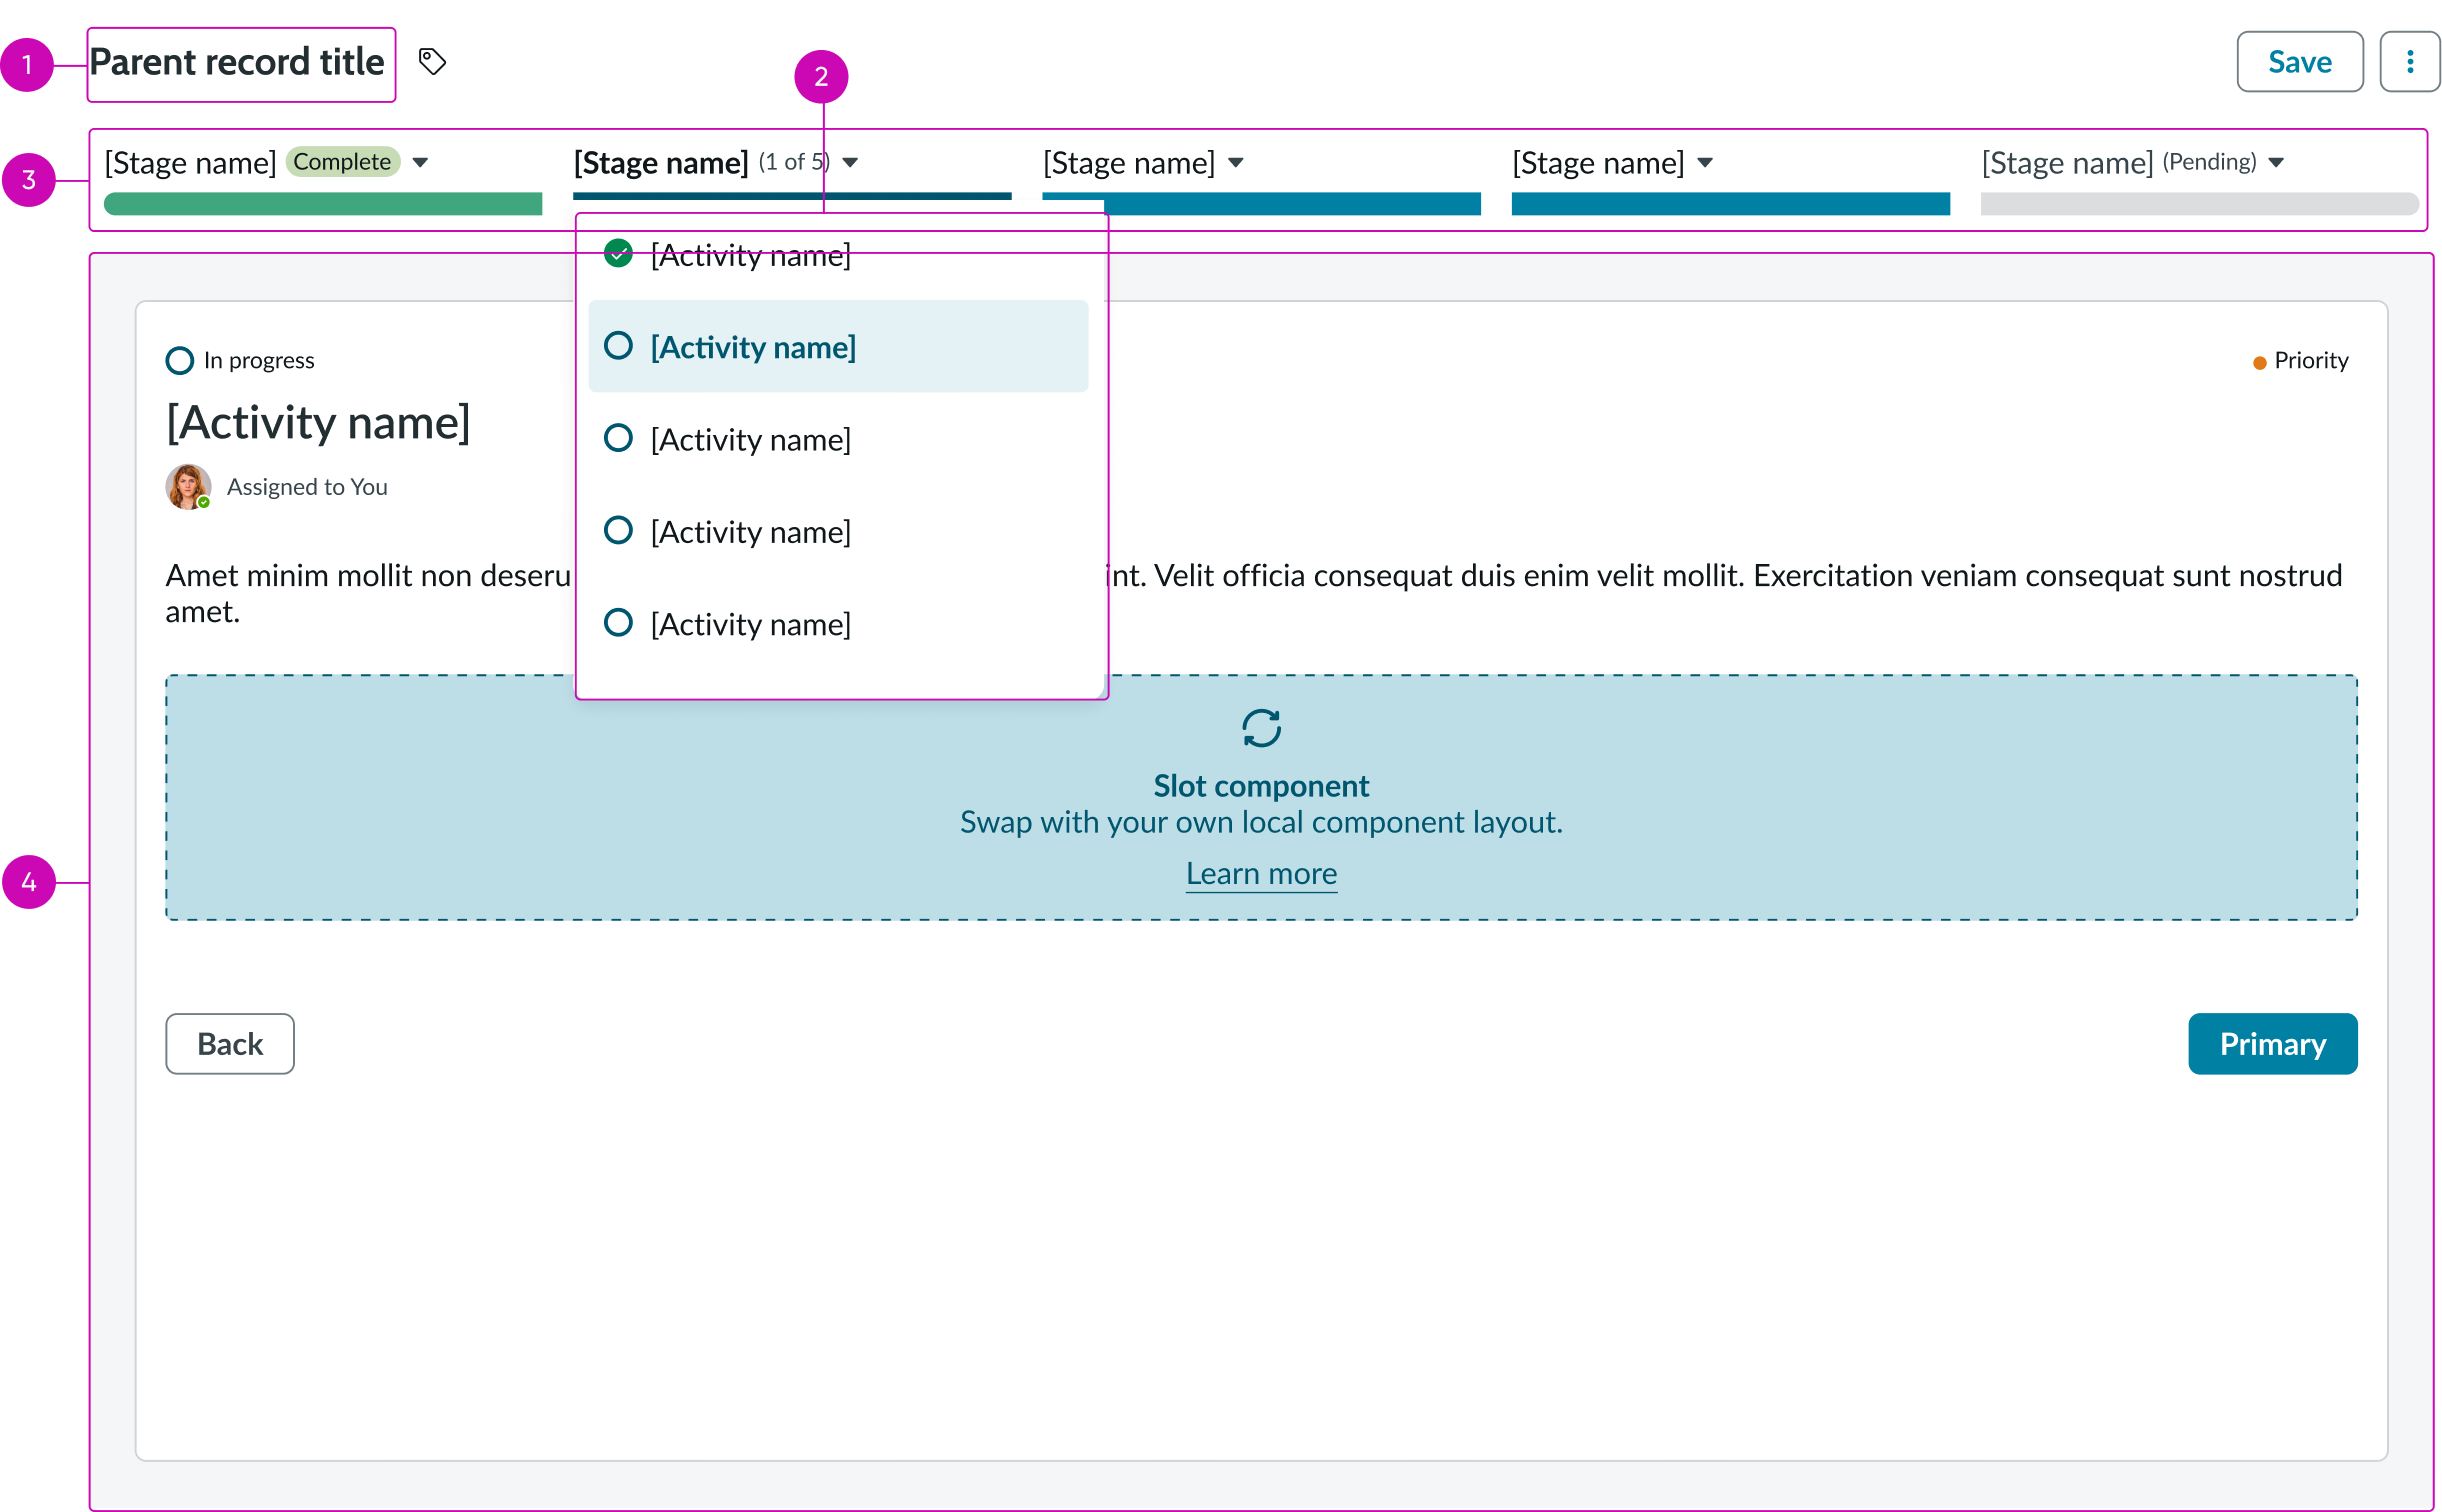Screen dimensions: 2442x1512
Task: Click the numbered annotation marker 2
Action: tap(821, 77)
